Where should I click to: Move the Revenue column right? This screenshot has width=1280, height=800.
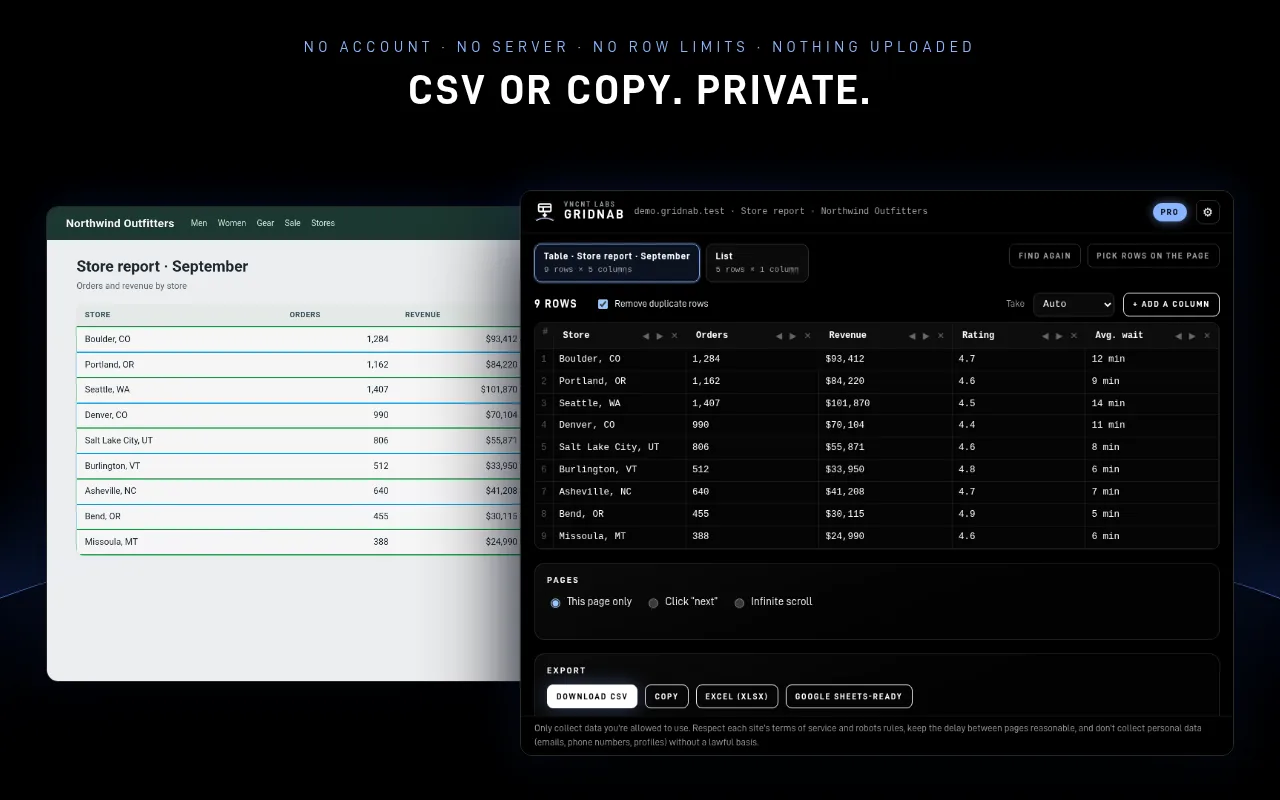click(926, 336)
